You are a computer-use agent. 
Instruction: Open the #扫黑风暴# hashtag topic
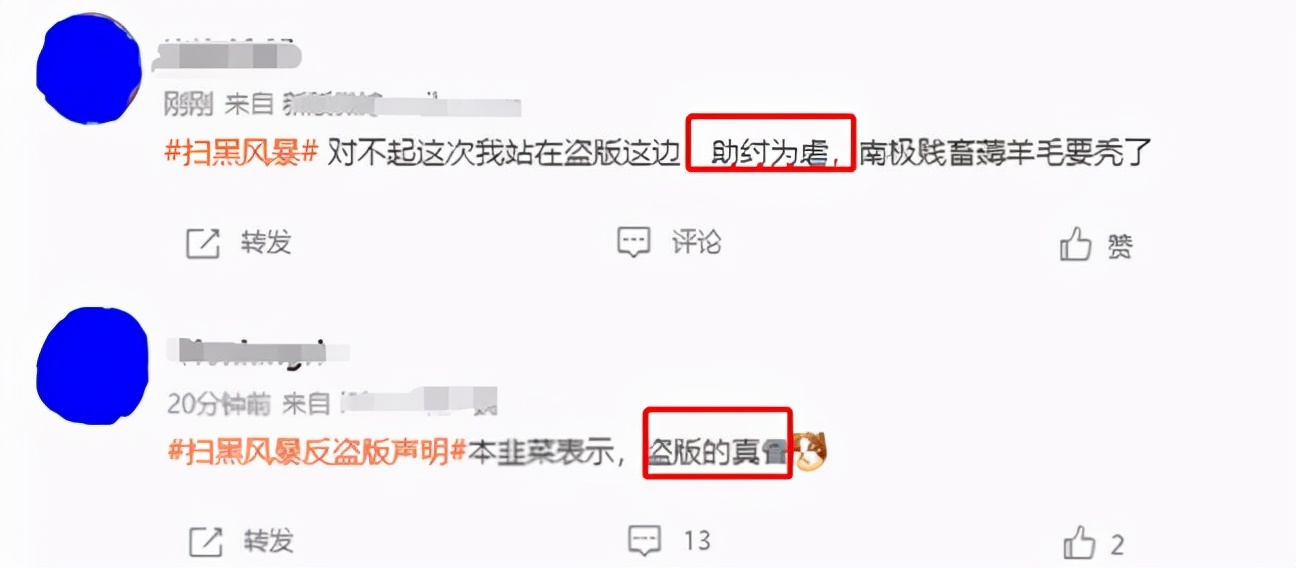(x=241, y=154)
